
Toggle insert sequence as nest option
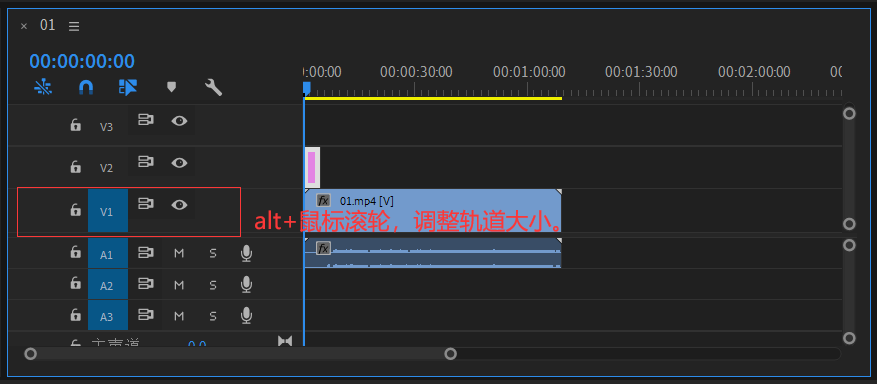click(x=43, y=87)
